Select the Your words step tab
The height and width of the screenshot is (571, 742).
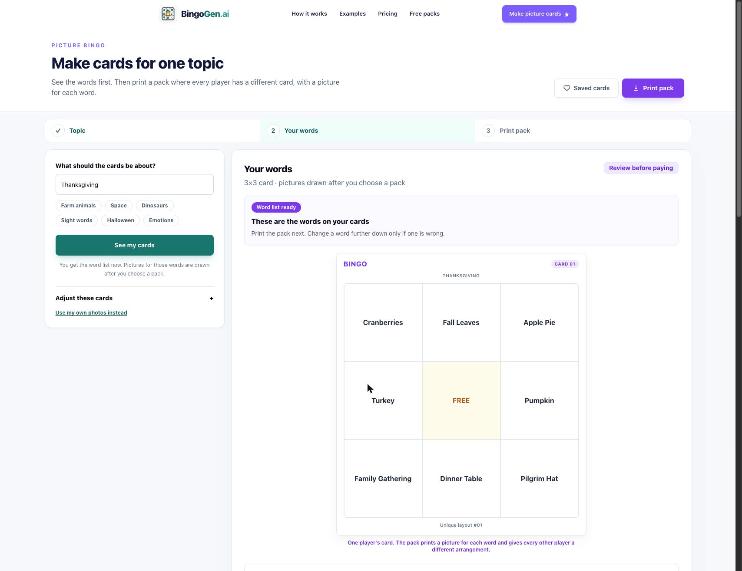coord(368,131)
